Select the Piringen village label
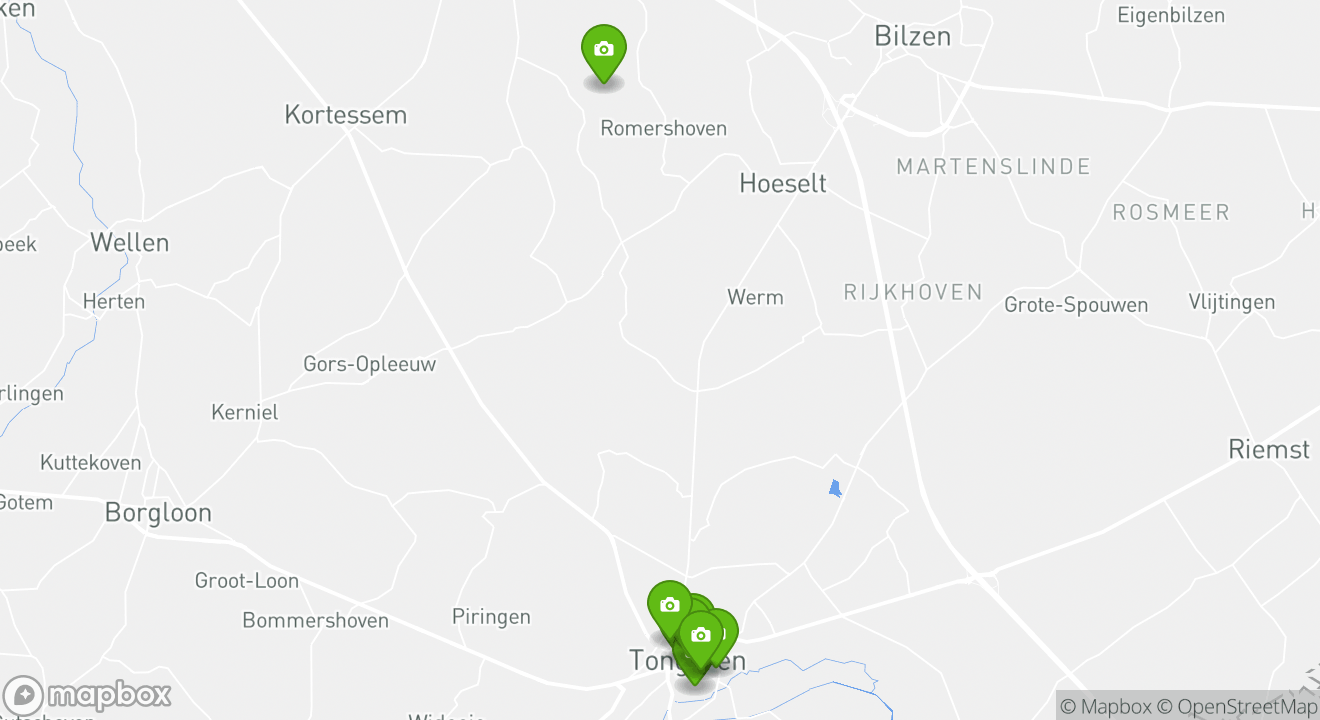 pyautogui.click(x=491, y=617)
